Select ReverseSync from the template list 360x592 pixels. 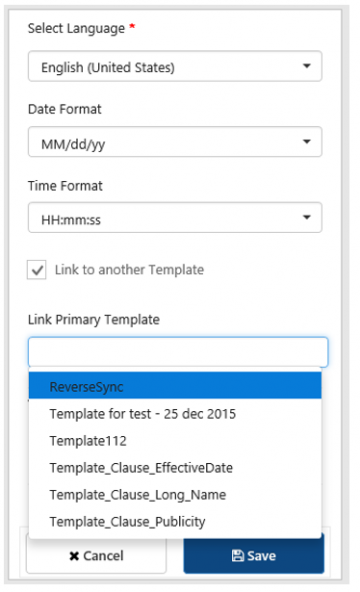pyautogui.click(x=175, y=385)
